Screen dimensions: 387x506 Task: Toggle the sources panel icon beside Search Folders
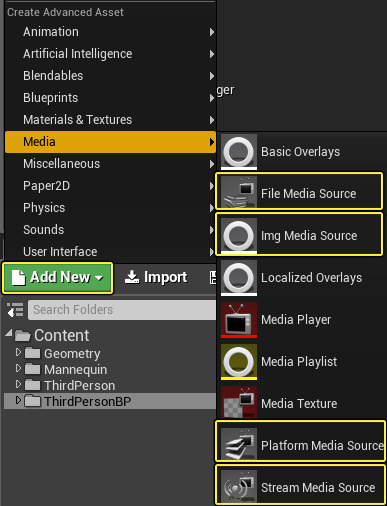(15, 310)
